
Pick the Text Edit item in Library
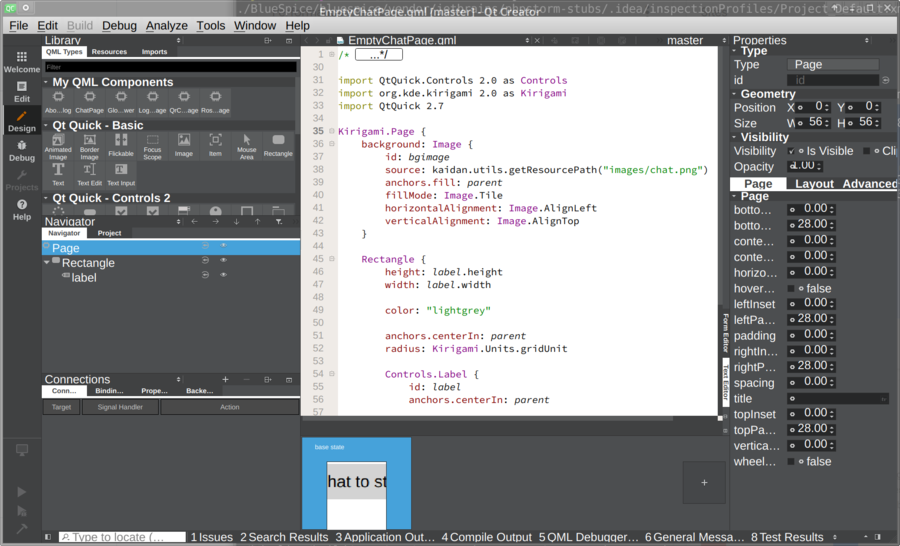coord(90,175)
